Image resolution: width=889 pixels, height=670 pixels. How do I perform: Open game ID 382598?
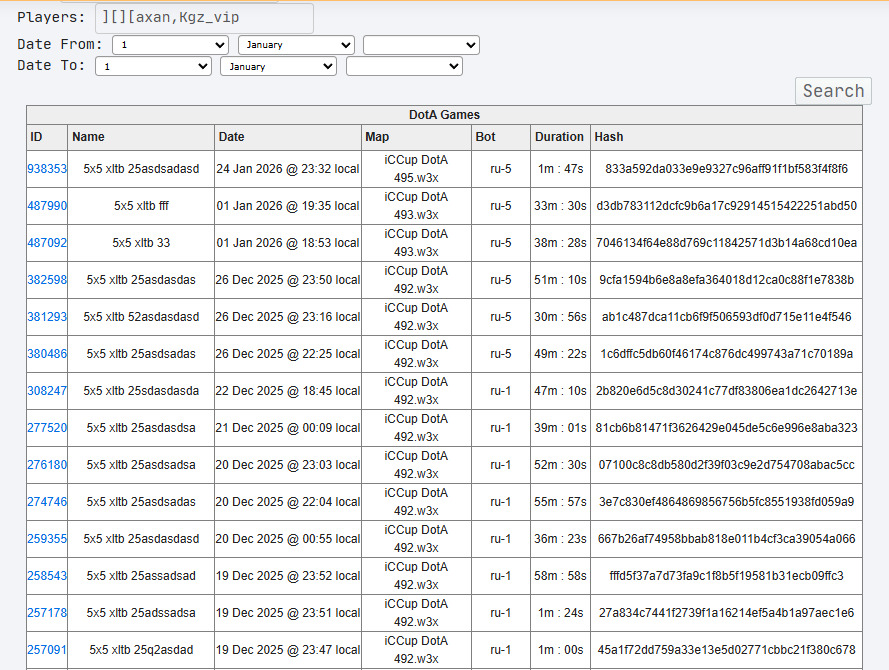[x=47, y=280]
